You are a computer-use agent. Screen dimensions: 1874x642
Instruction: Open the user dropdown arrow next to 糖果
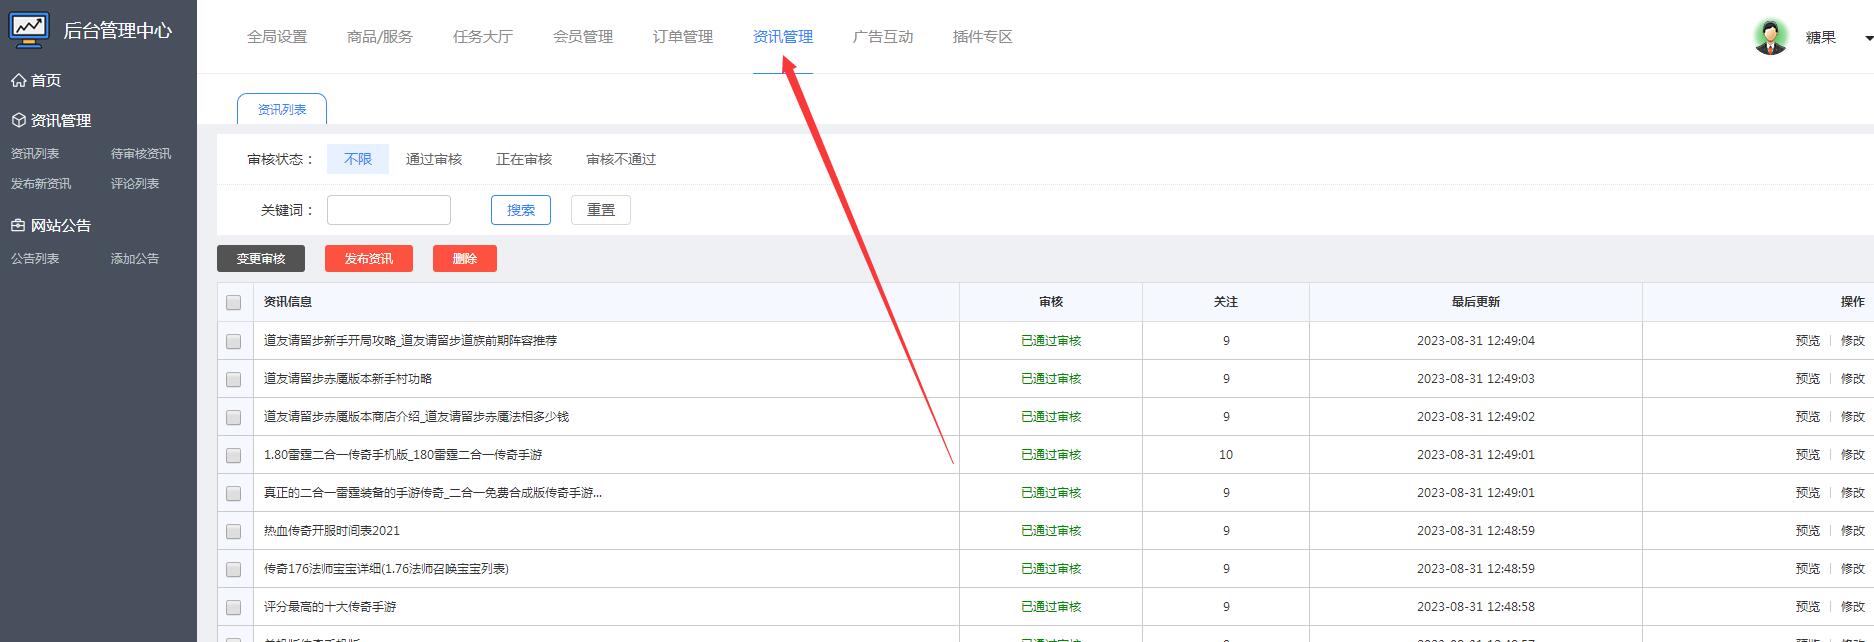(x=1867, y=38)
